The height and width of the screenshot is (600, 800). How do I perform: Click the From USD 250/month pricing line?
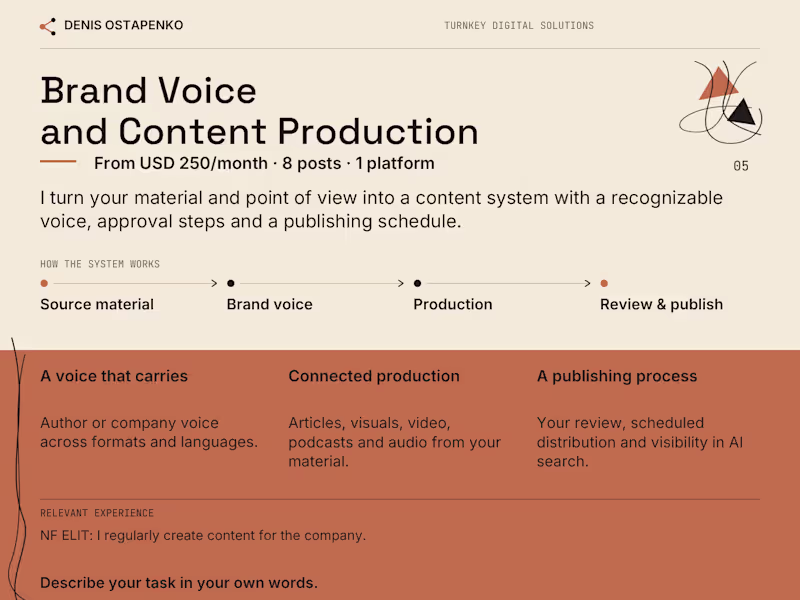click(264, 163)
